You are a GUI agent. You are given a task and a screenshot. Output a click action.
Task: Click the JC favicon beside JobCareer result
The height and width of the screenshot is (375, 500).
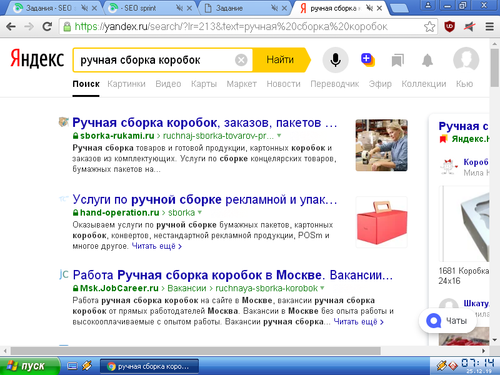coord(63,274)
